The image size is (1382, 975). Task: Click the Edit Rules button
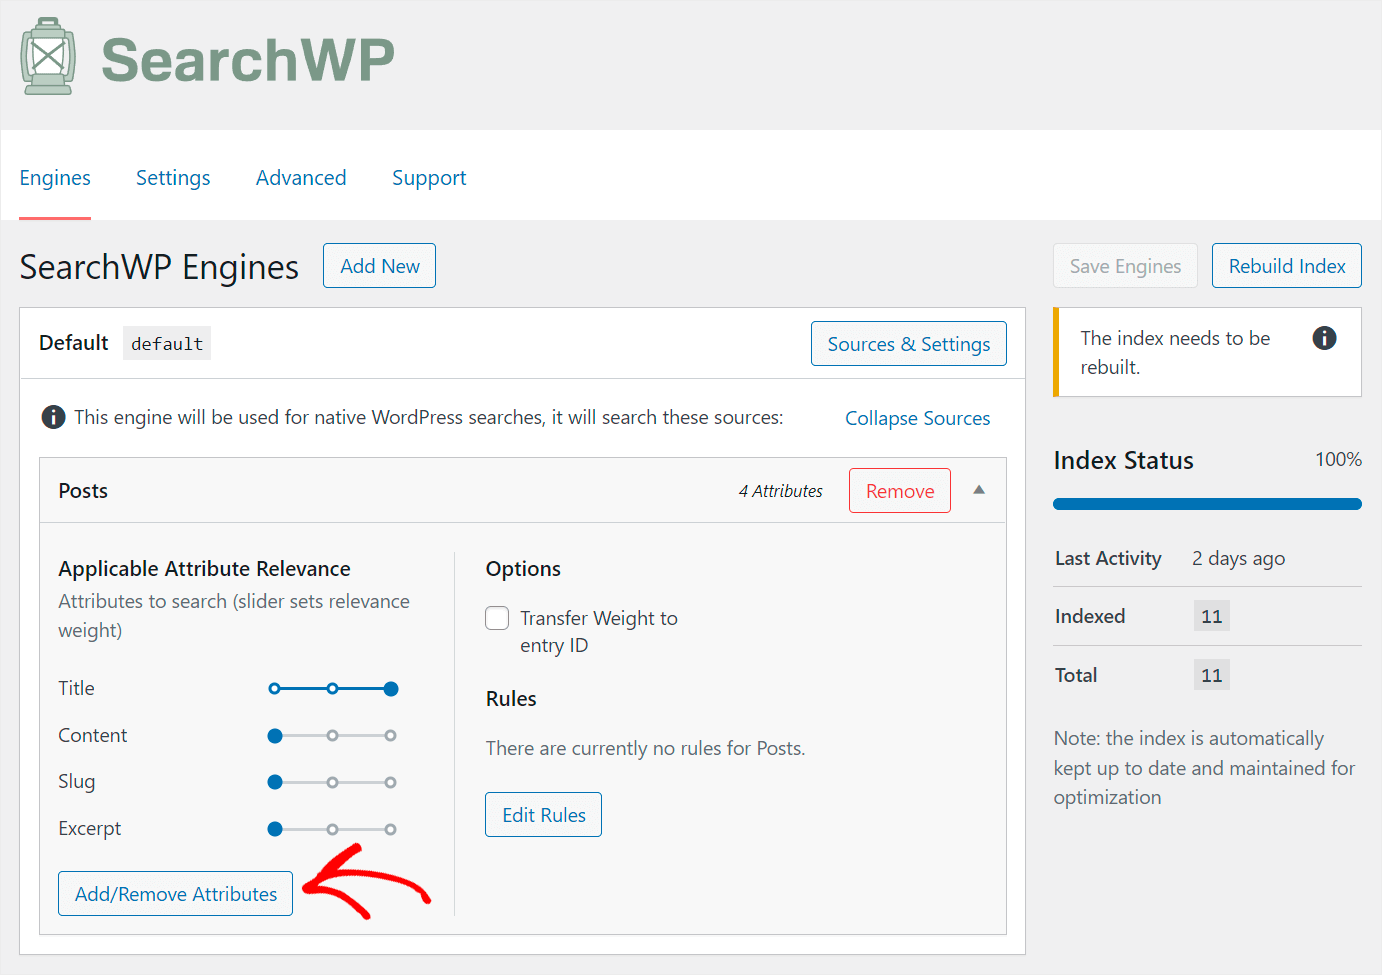[544, 815]
